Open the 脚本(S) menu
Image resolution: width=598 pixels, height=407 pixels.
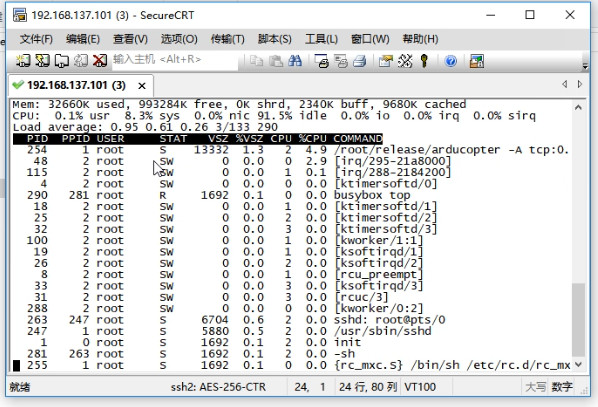tap(275, 39)
